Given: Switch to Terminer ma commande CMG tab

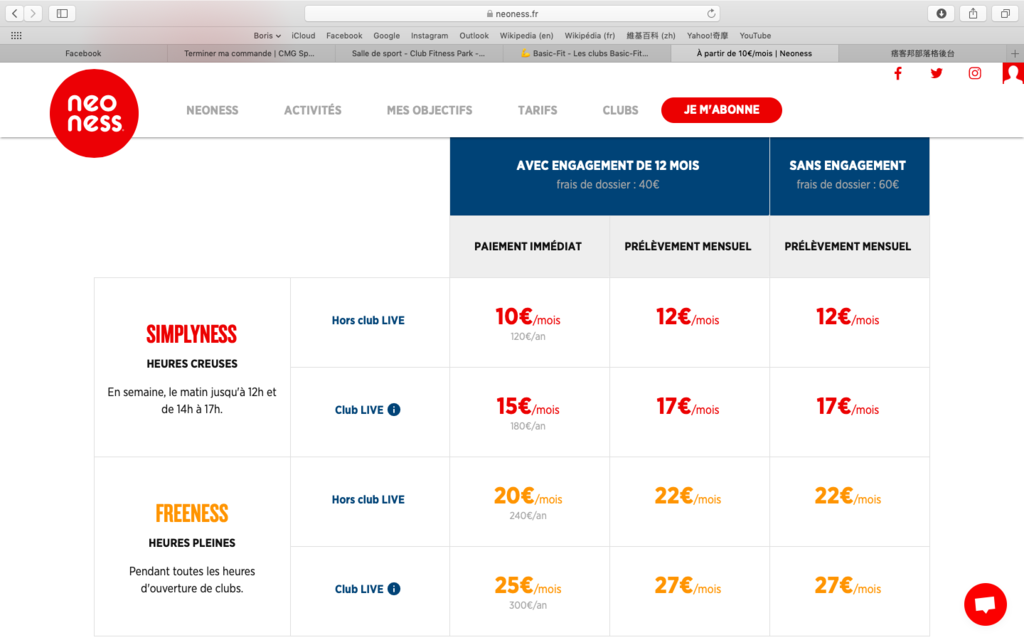Looking at the screenshot, I should (x=251, y=54).
